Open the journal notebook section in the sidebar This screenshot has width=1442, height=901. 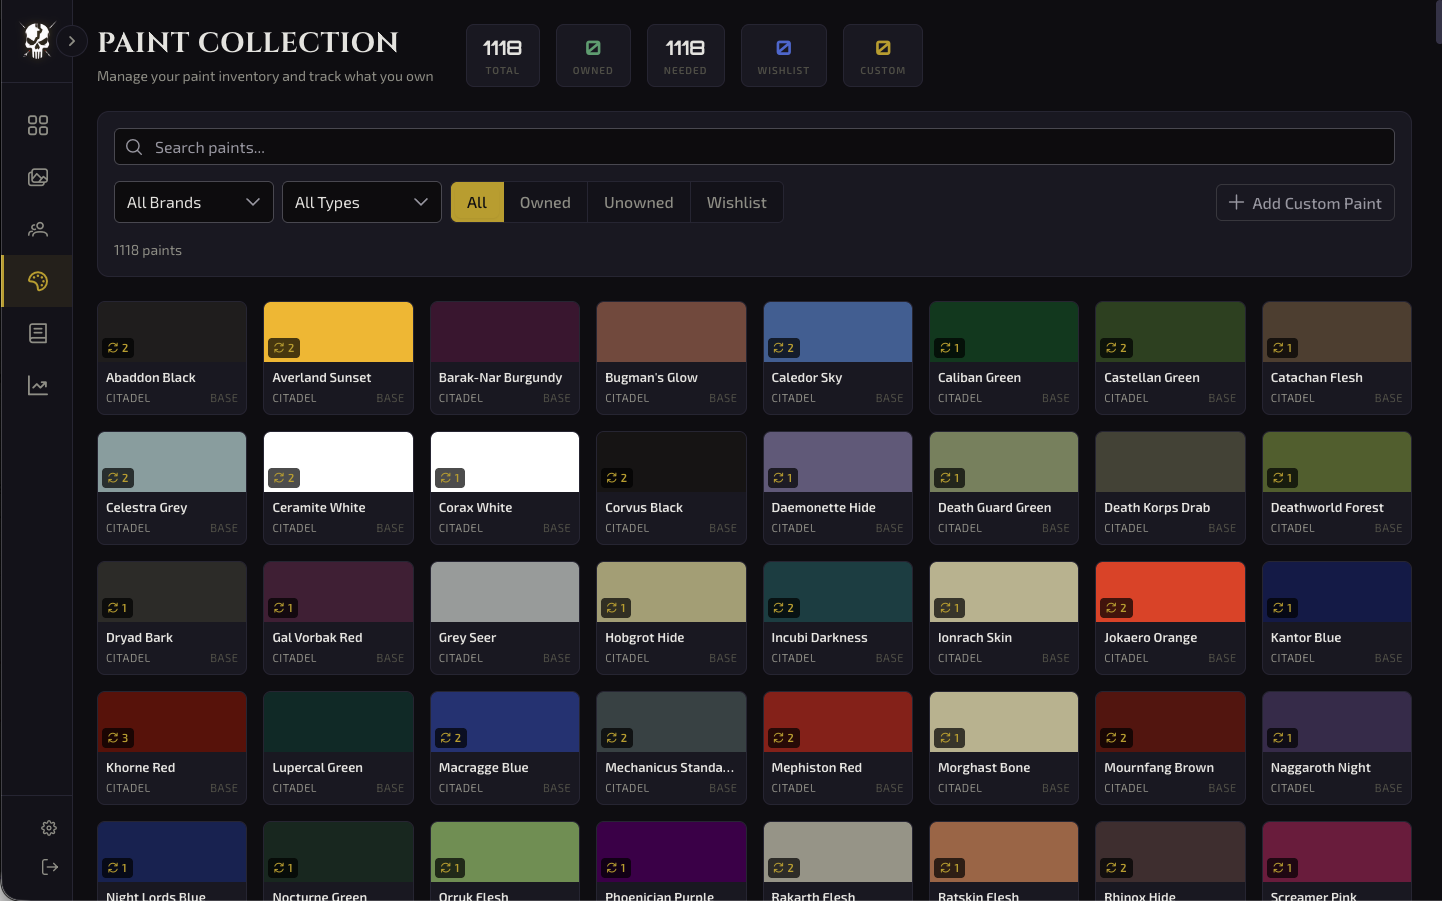coord(37,333)
